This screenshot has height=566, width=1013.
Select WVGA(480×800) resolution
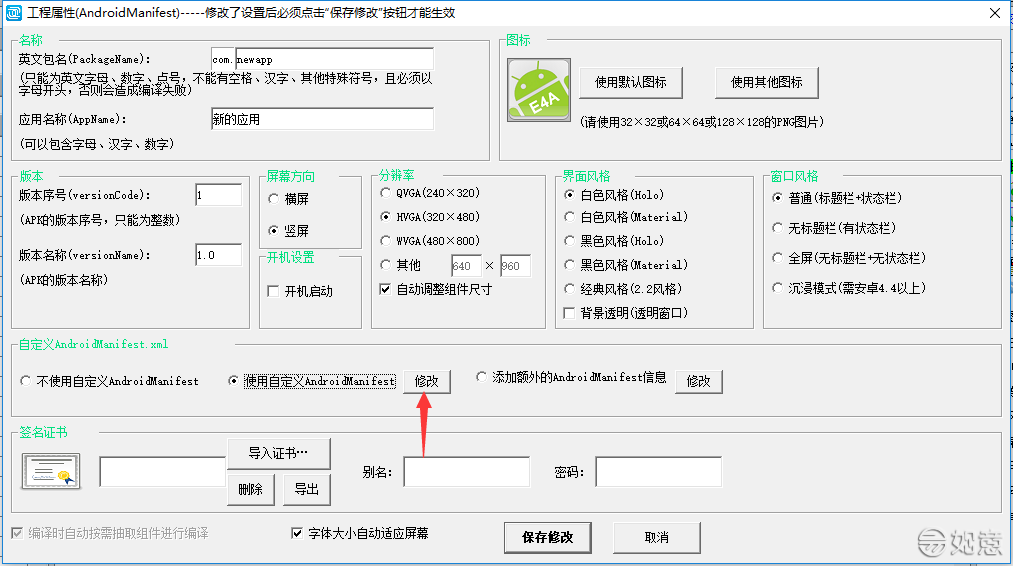[x=387, y=241]
